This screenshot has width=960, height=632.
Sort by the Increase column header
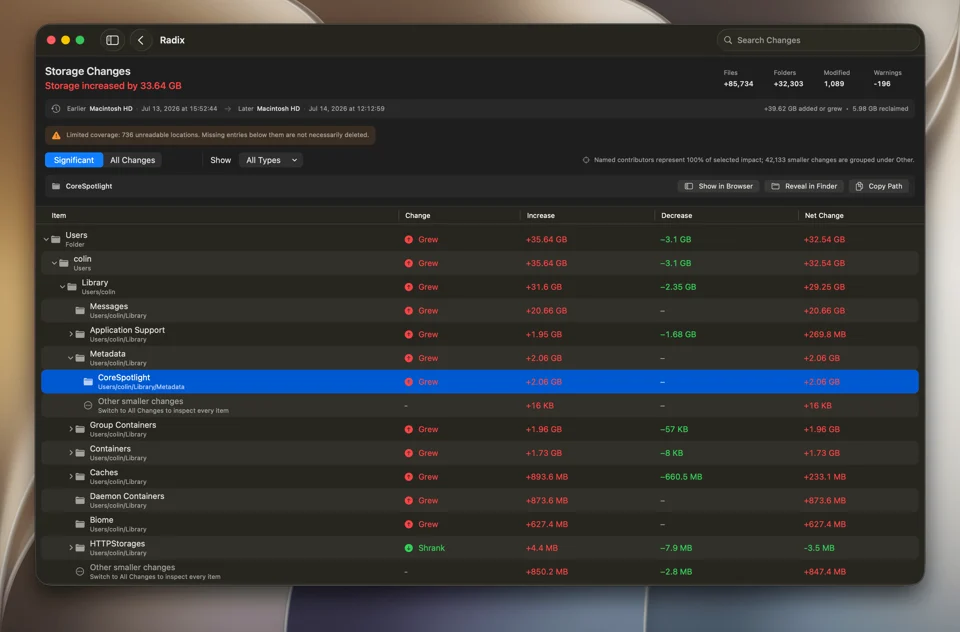pyautogui.click(x=541, y=216)
